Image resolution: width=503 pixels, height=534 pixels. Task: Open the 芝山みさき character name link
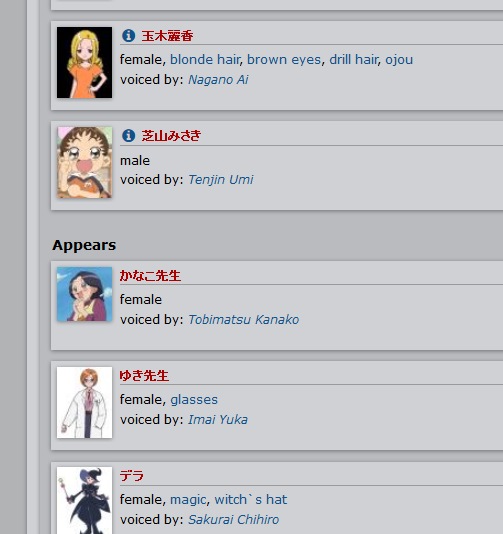pyautogui.click(x=171, y=136)
